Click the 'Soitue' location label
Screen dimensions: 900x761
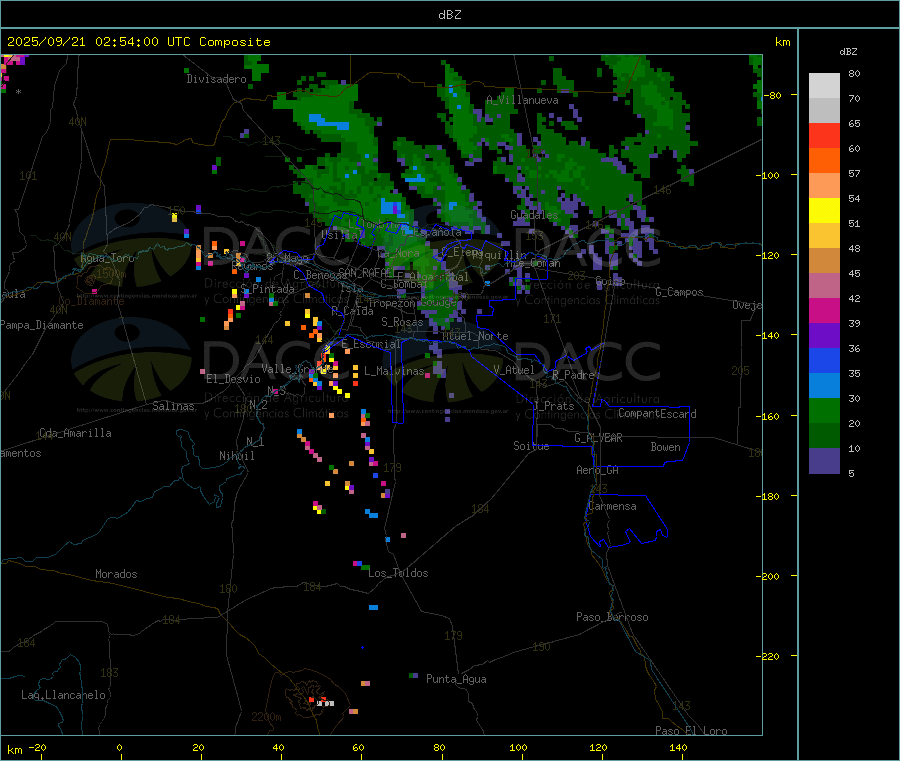pos(532,446)
